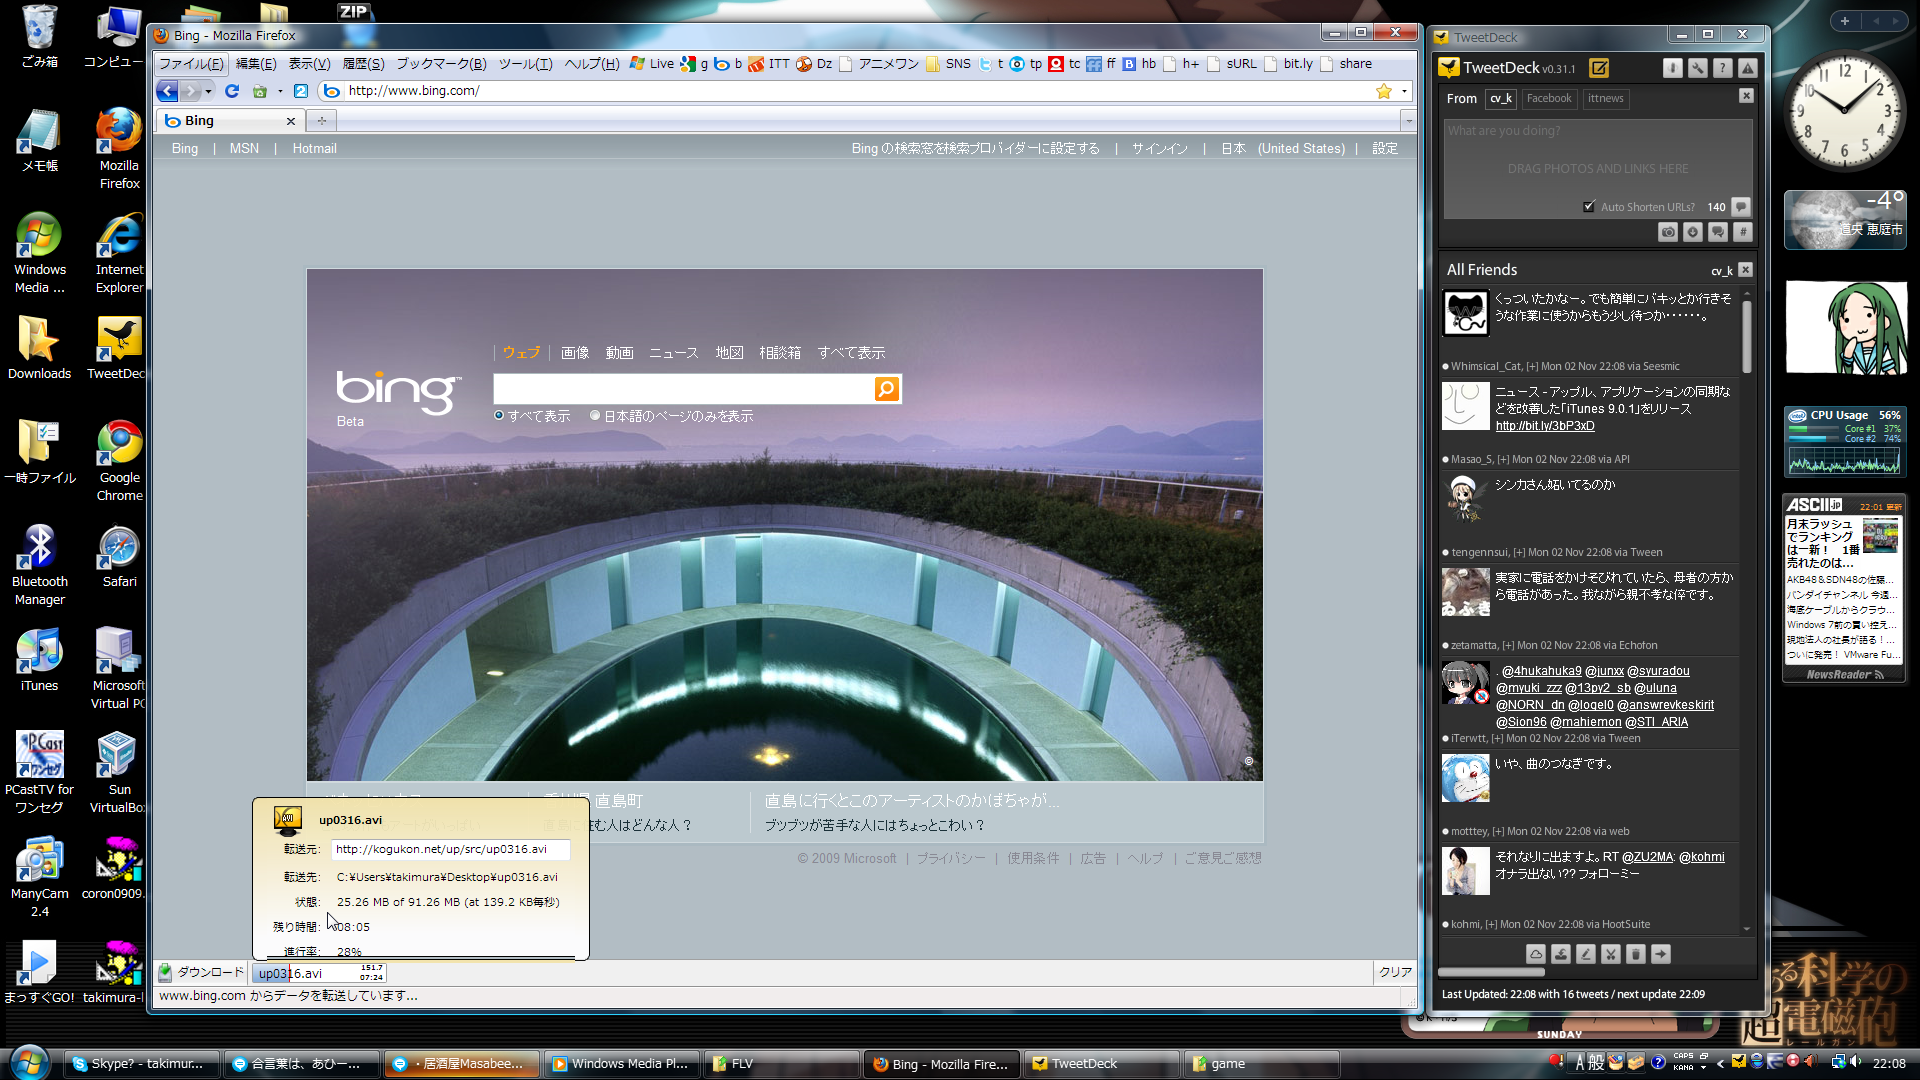1920x1080 pixels.
Task: Select the Bing browser tab
Action: [231, 121]
